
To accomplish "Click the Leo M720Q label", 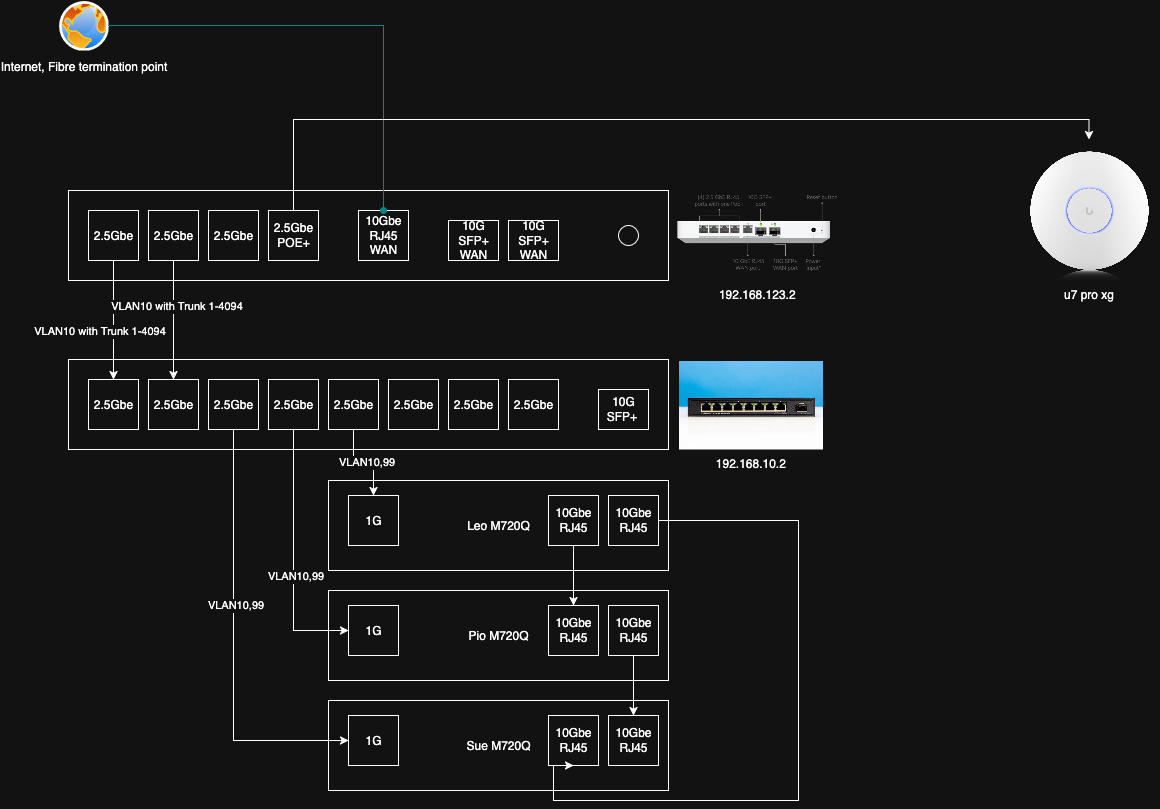I will point(498,526).
